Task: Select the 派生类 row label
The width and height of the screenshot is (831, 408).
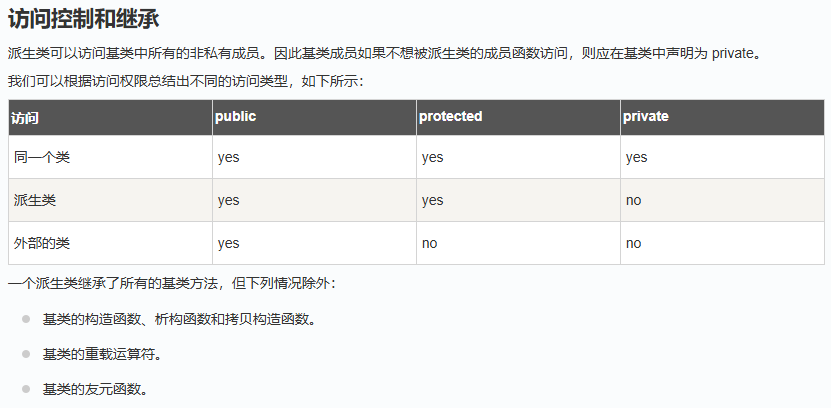Action: pyautogui.click(x=35, y=200)
